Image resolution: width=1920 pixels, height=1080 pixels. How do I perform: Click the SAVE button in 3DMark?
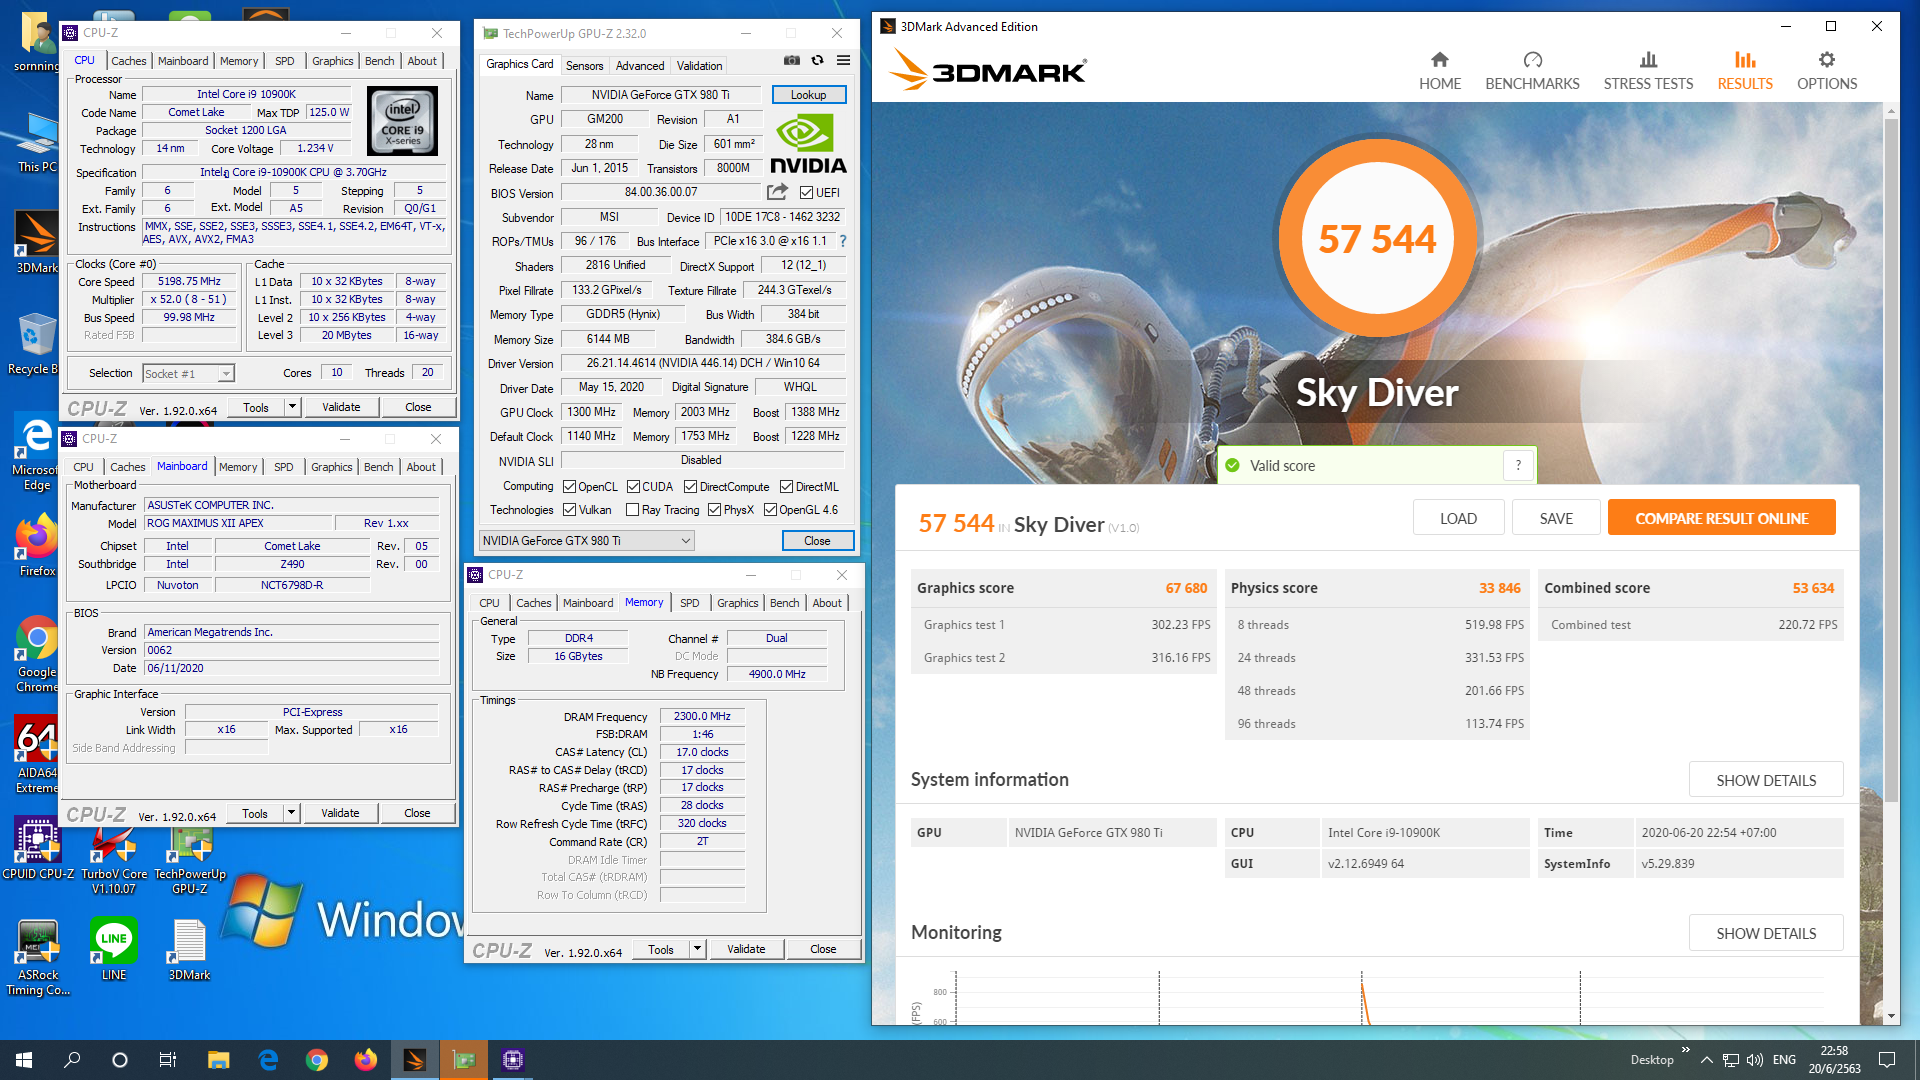(x=1556, y=518)
